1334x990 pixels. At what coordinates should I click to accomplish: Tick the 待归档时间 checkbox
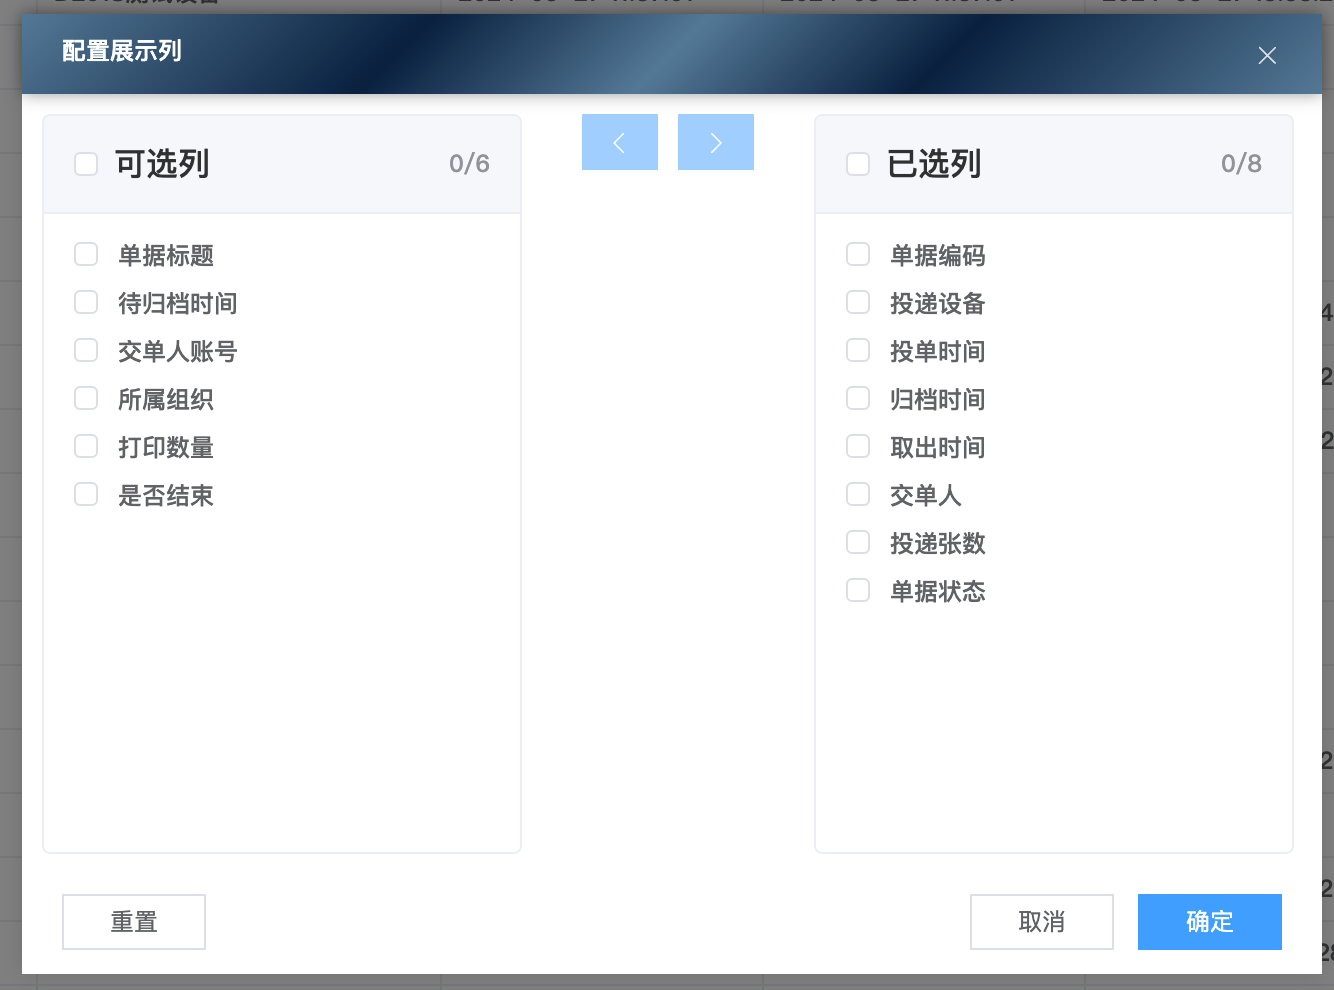pos(86,303)
